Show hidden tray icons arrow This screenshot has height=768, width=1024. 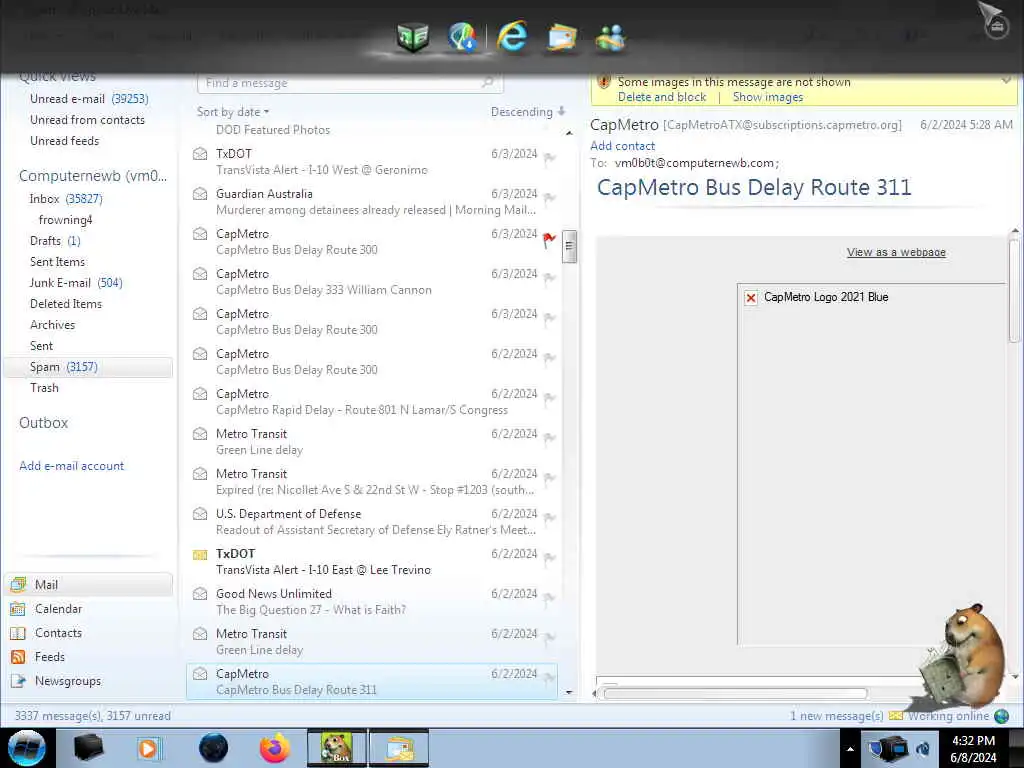(850, 749)
